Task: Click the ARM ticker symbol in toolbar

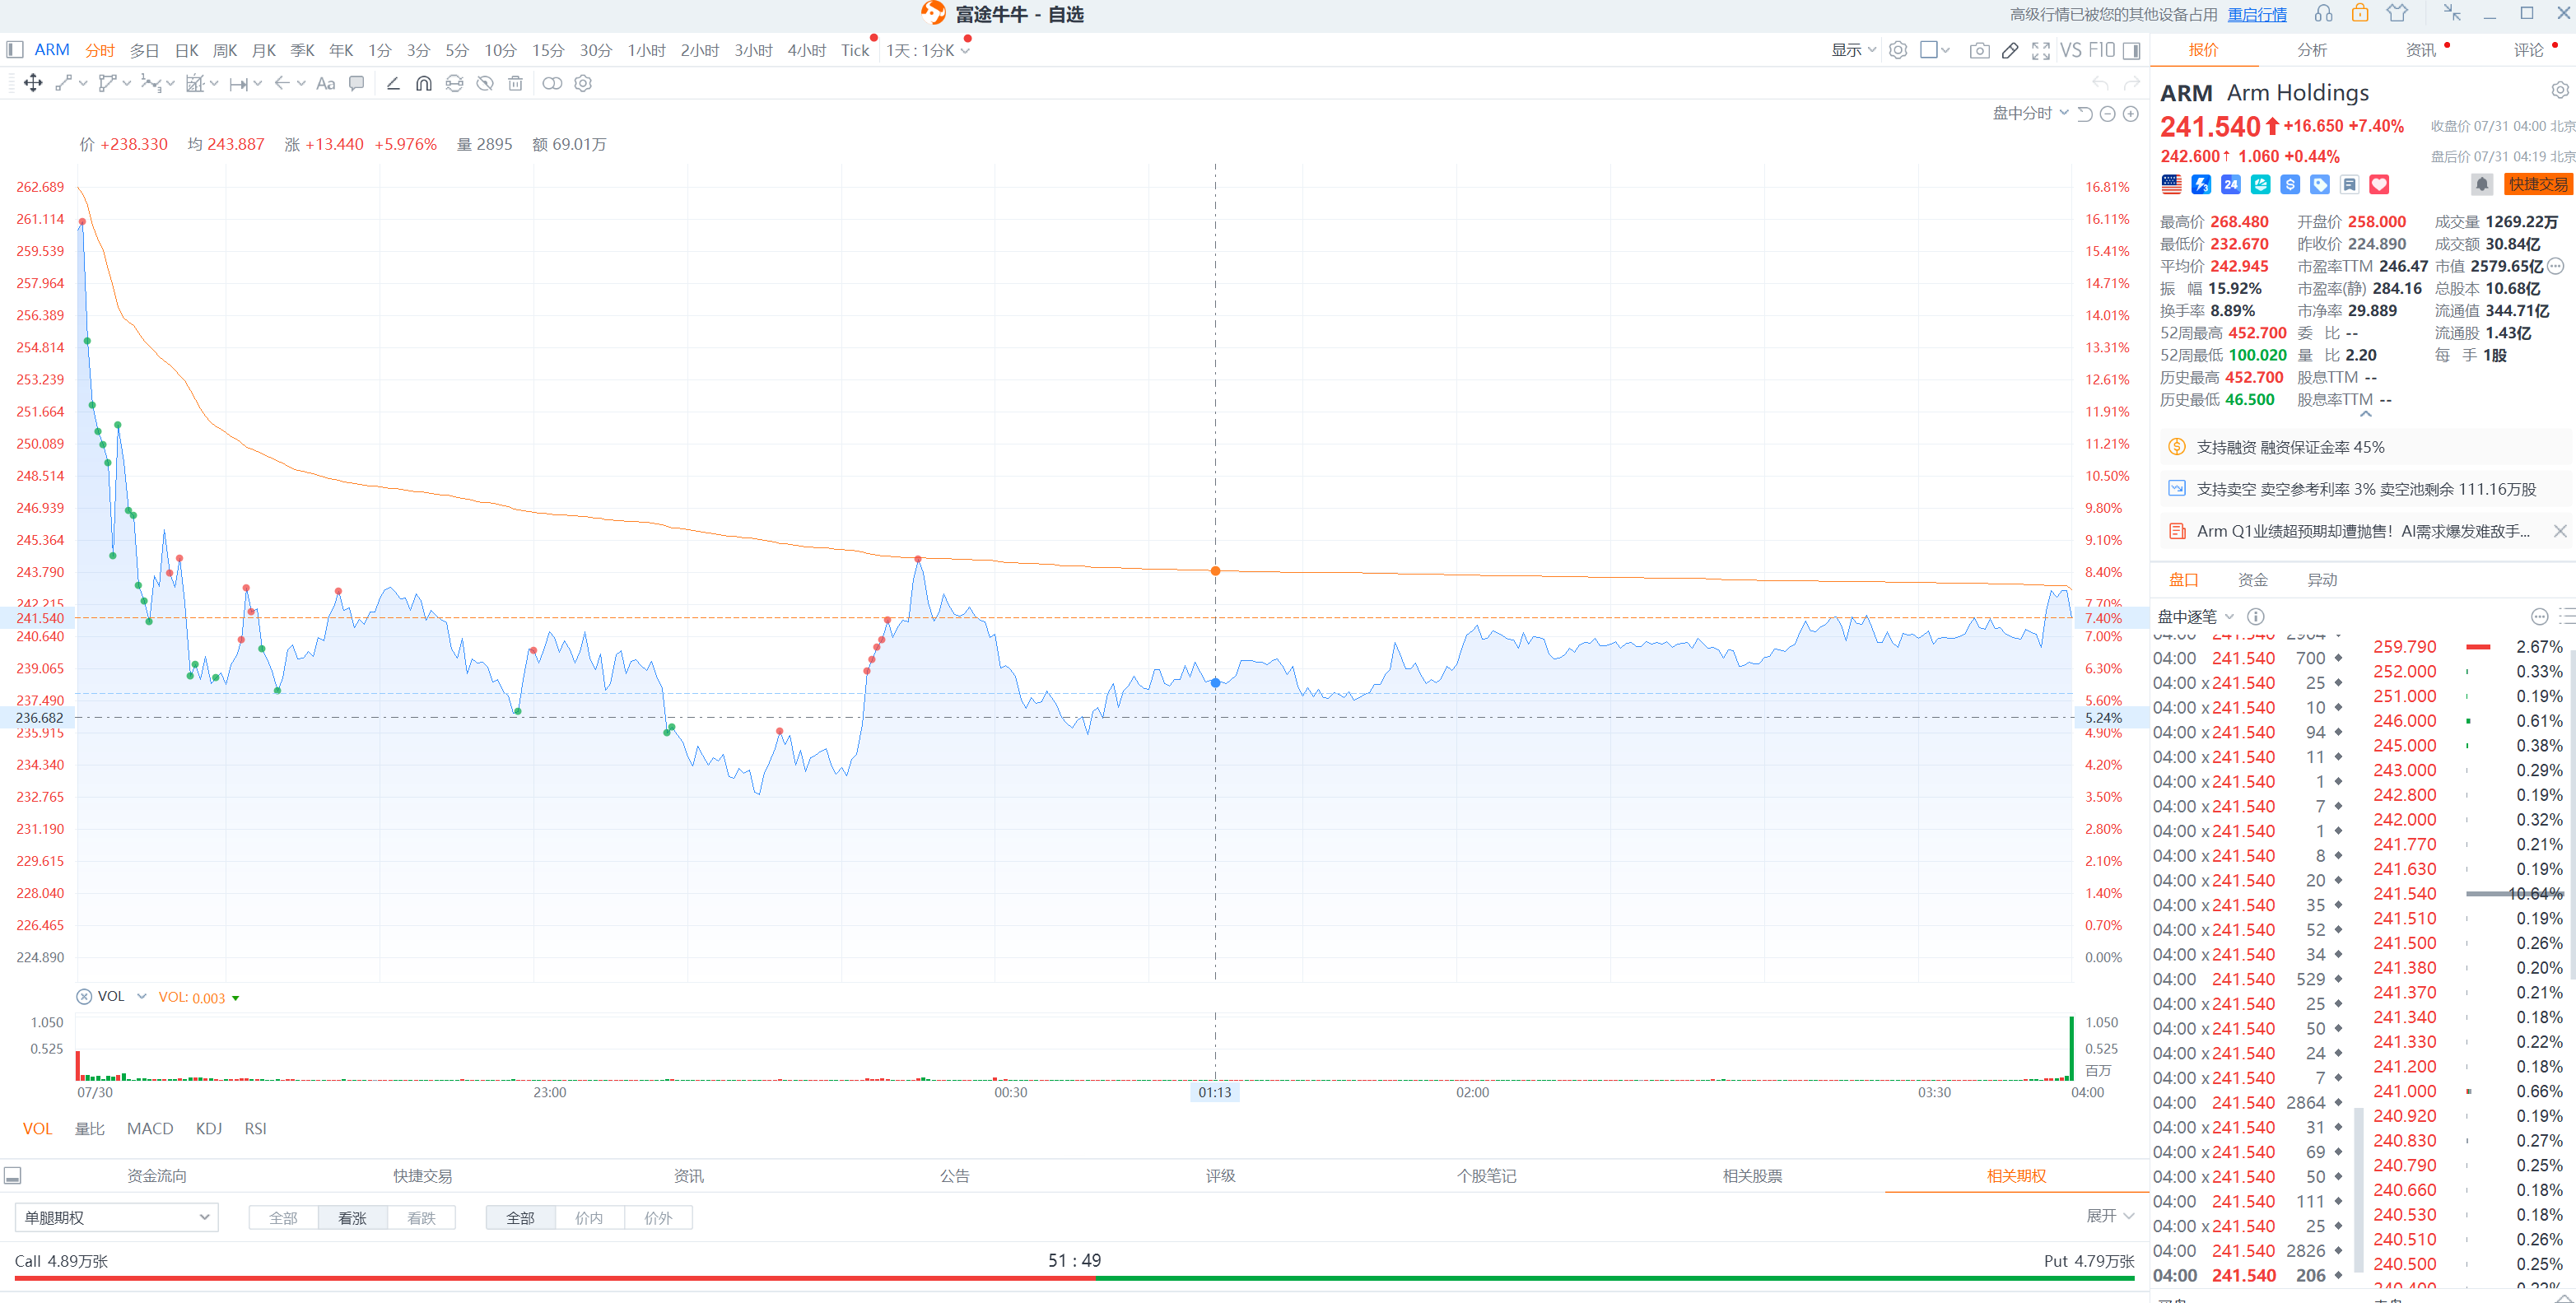Action: (x=52, y=50)
